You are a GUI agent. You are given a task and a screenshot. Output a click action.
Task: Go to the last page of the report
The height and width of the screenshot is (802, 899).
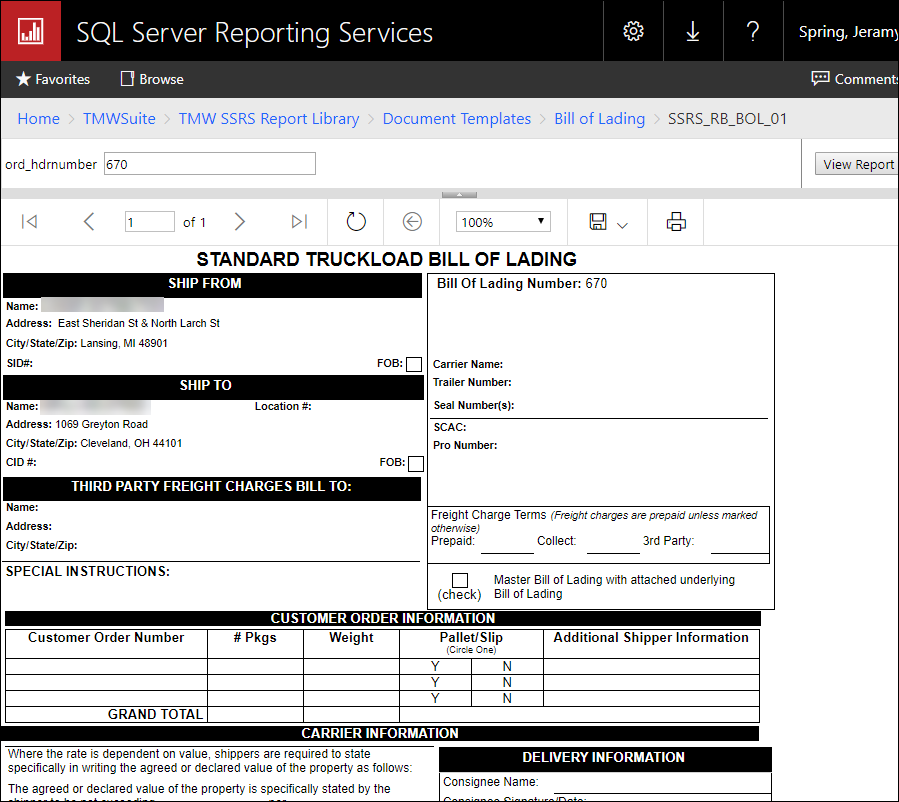pyautogui.click(x=298, y=221)
